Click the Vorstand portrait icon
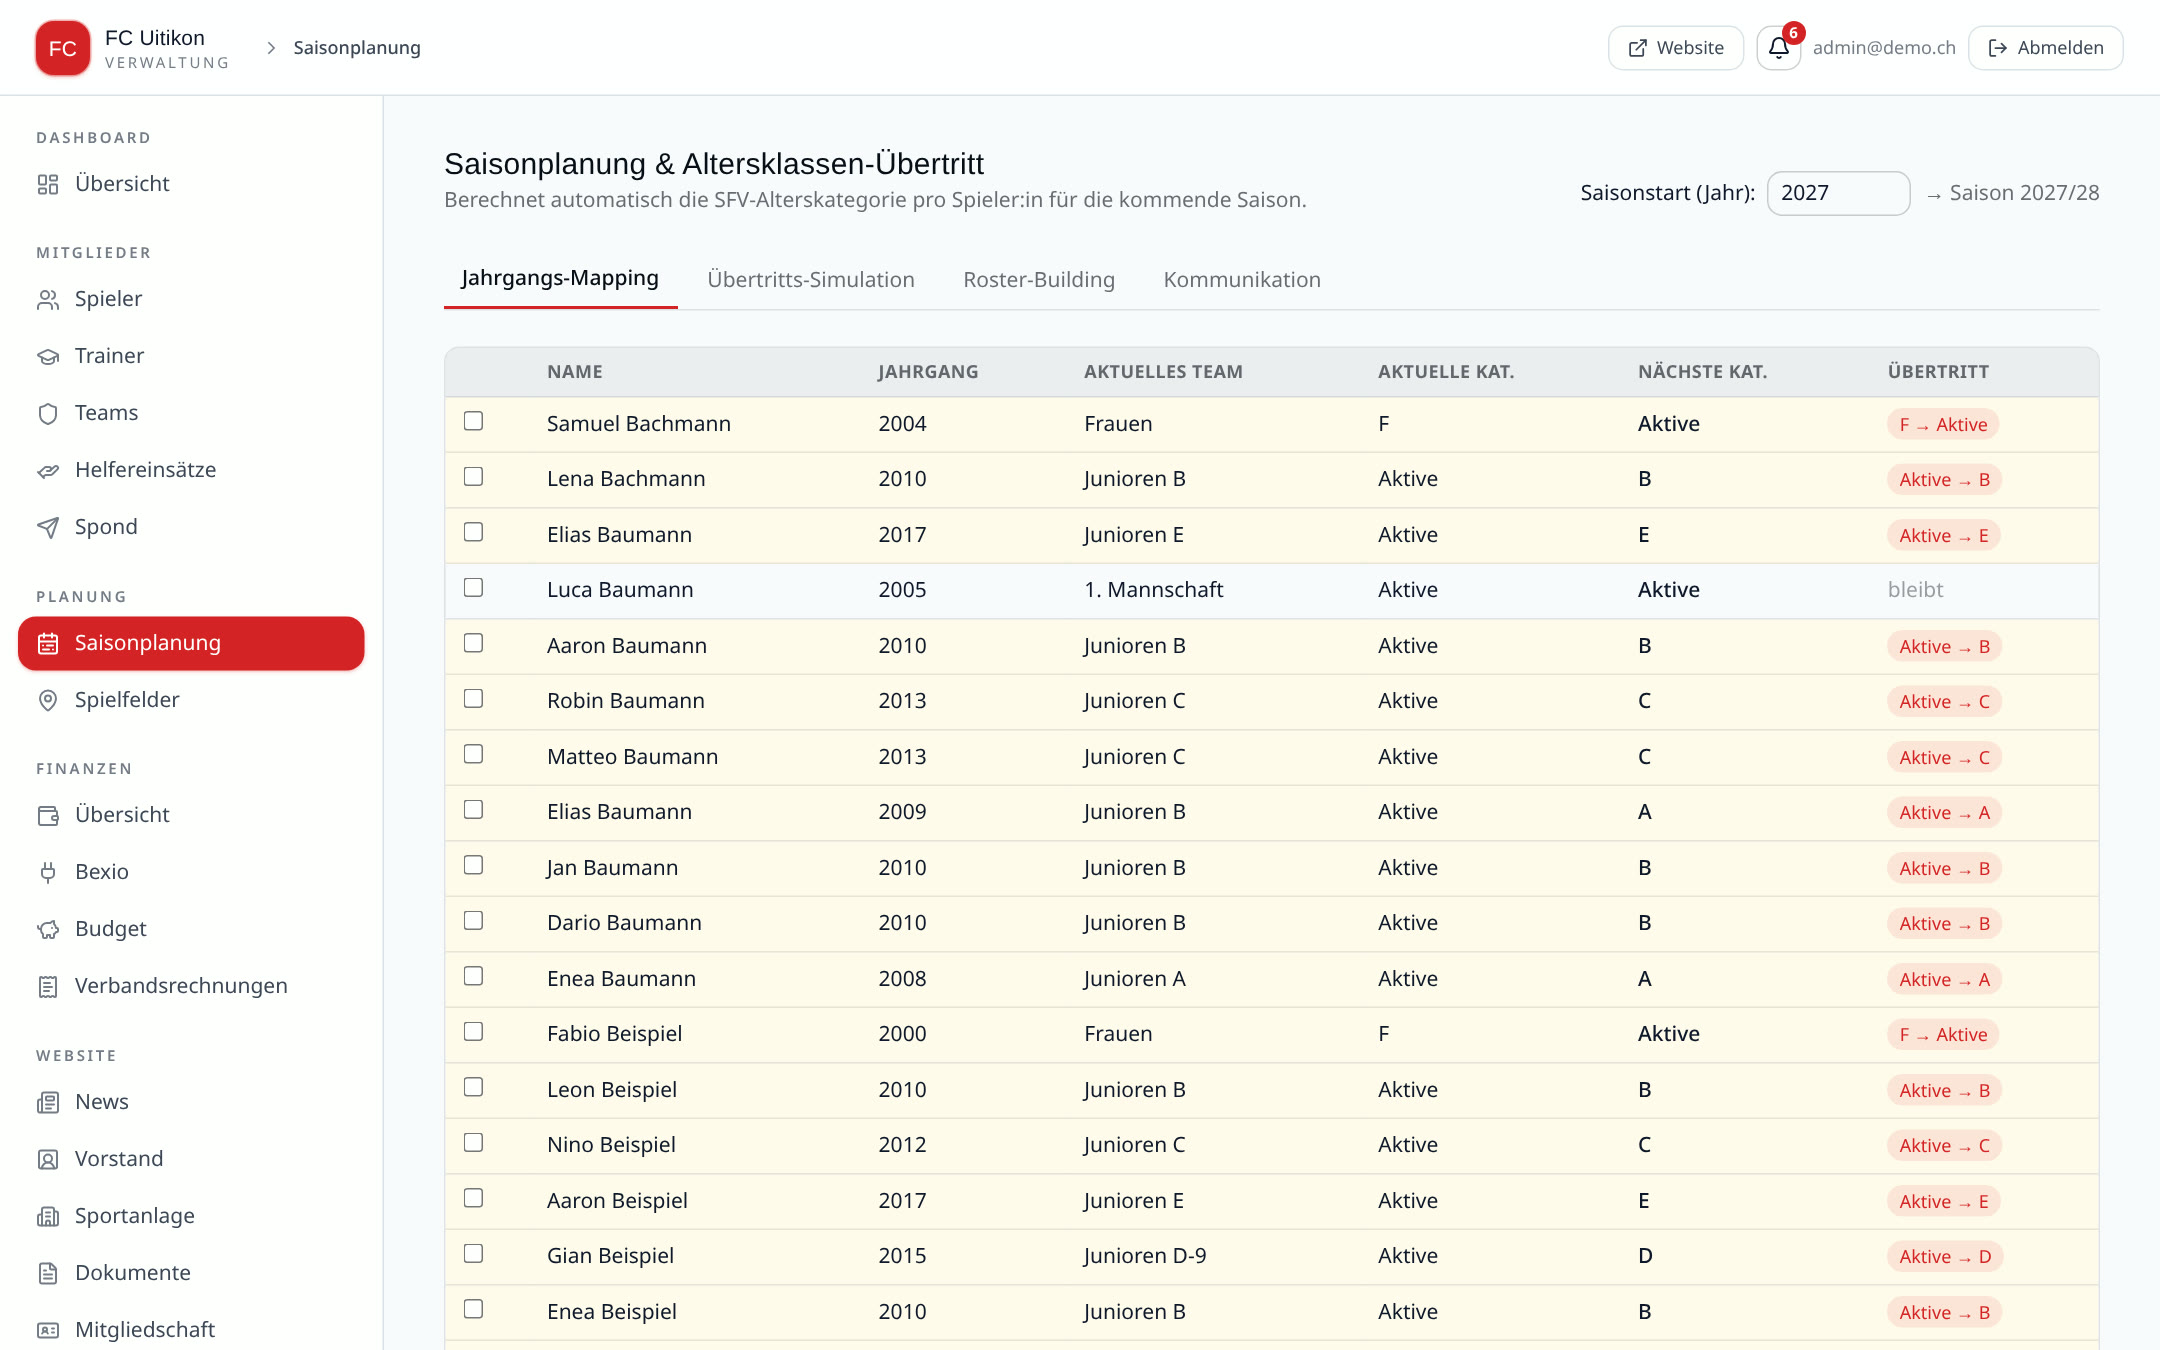 pyautogui.click(x=48, y=1159)
